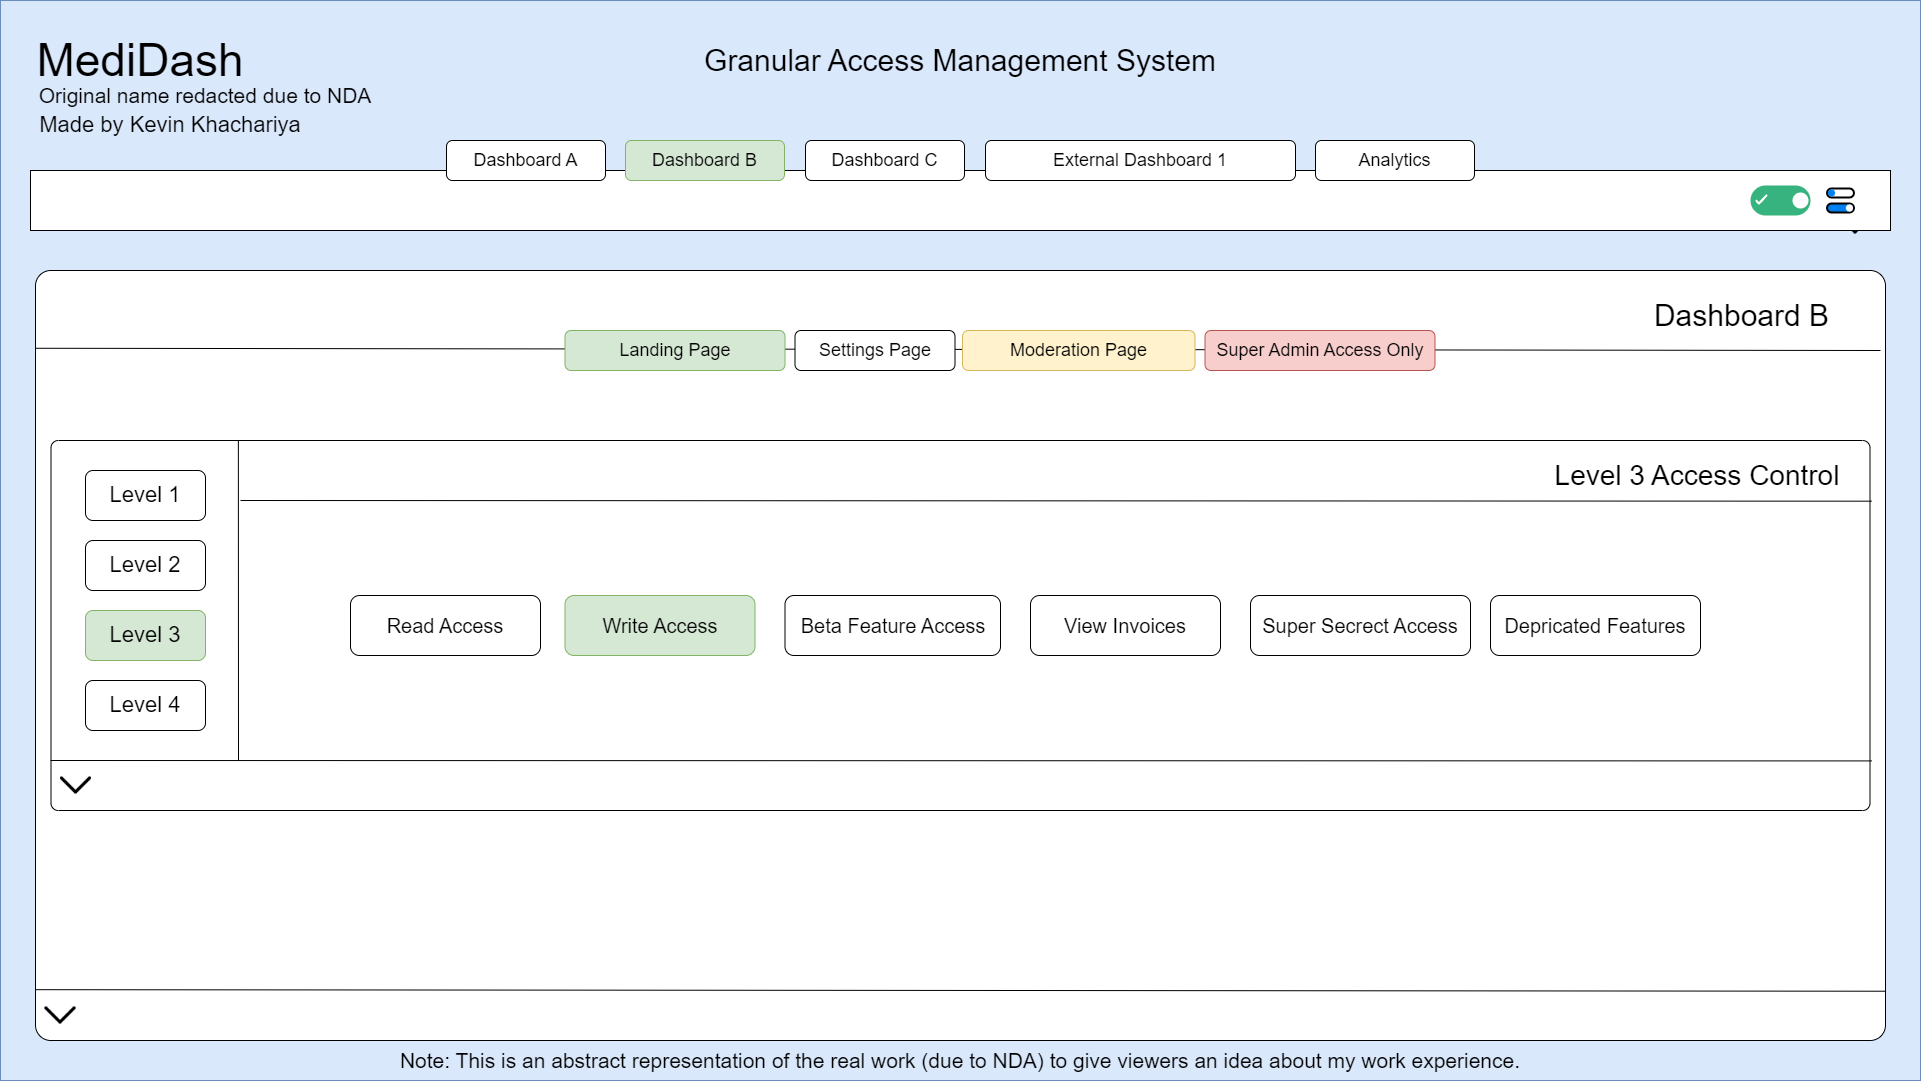
Task: Click Landing Page sub-tab
Action: (676, 350)
